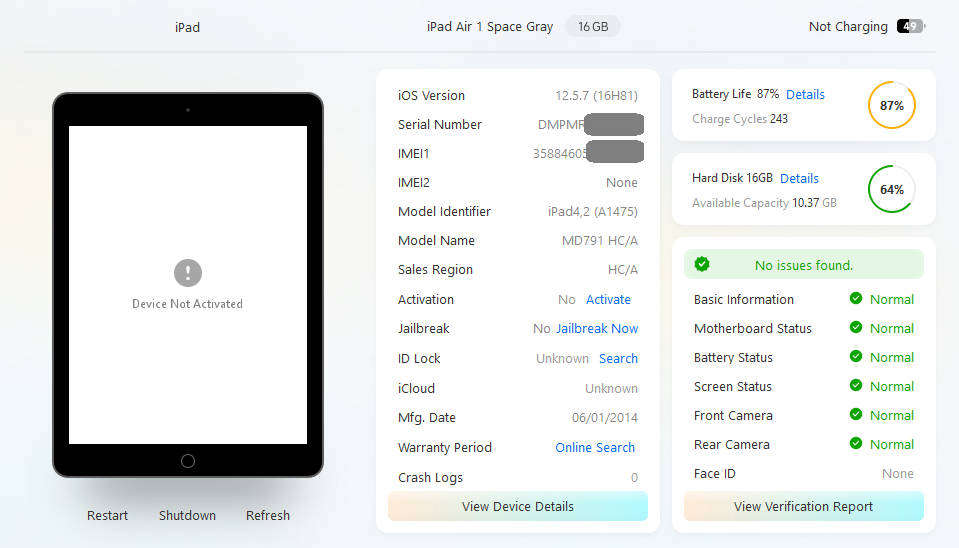Click Normal status for Motherboard Status
The width and height of the screenshot is (959, 548).
click(x=892, y=328)
